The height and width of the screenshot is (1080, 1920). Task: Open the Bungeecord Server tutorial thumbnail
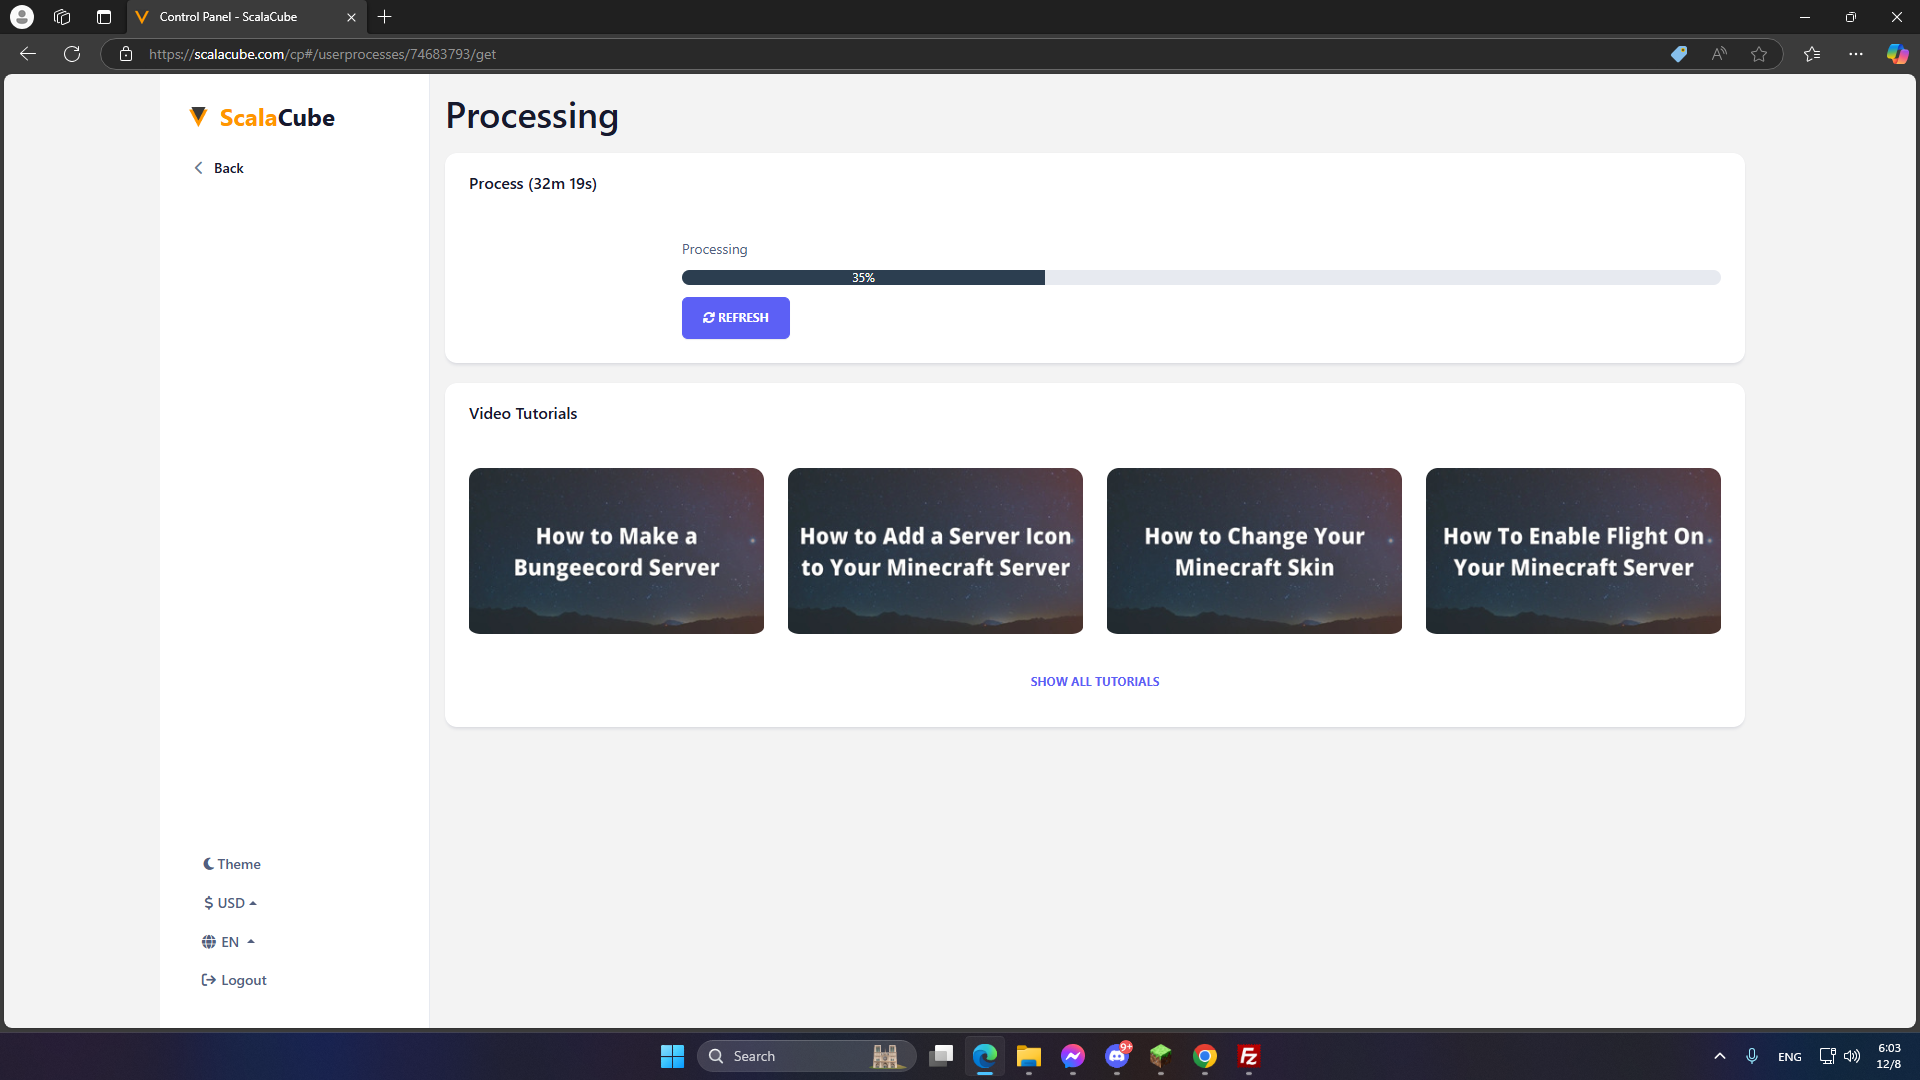[x=616, y=551]
